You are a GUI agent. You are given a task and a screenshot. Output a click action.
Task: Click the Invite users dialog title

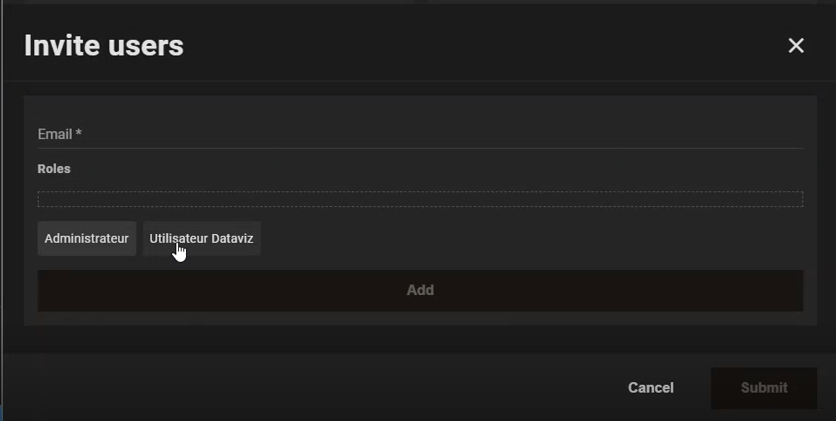pos(104,45)
